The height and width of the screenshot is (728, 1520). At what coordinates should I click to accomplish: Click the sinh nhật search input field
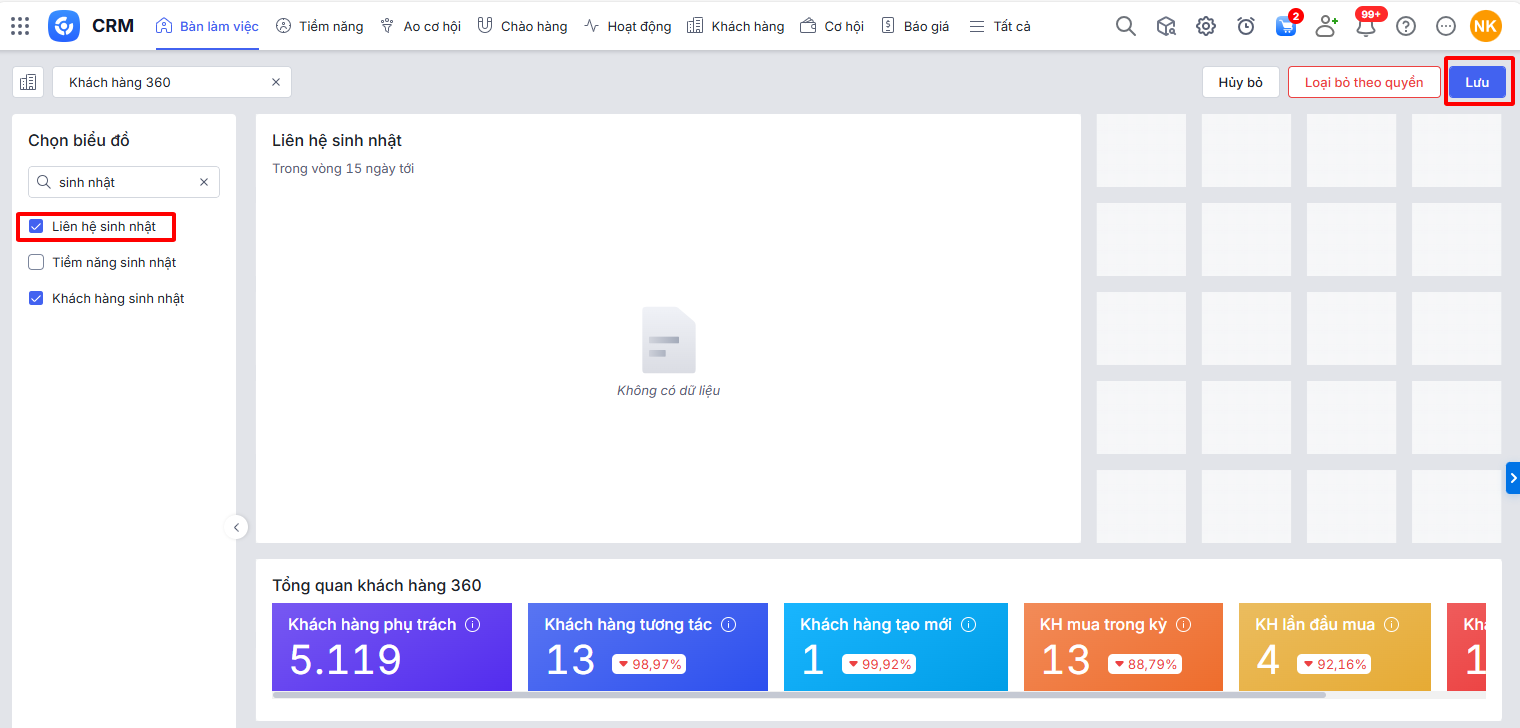tap(125, 182)
